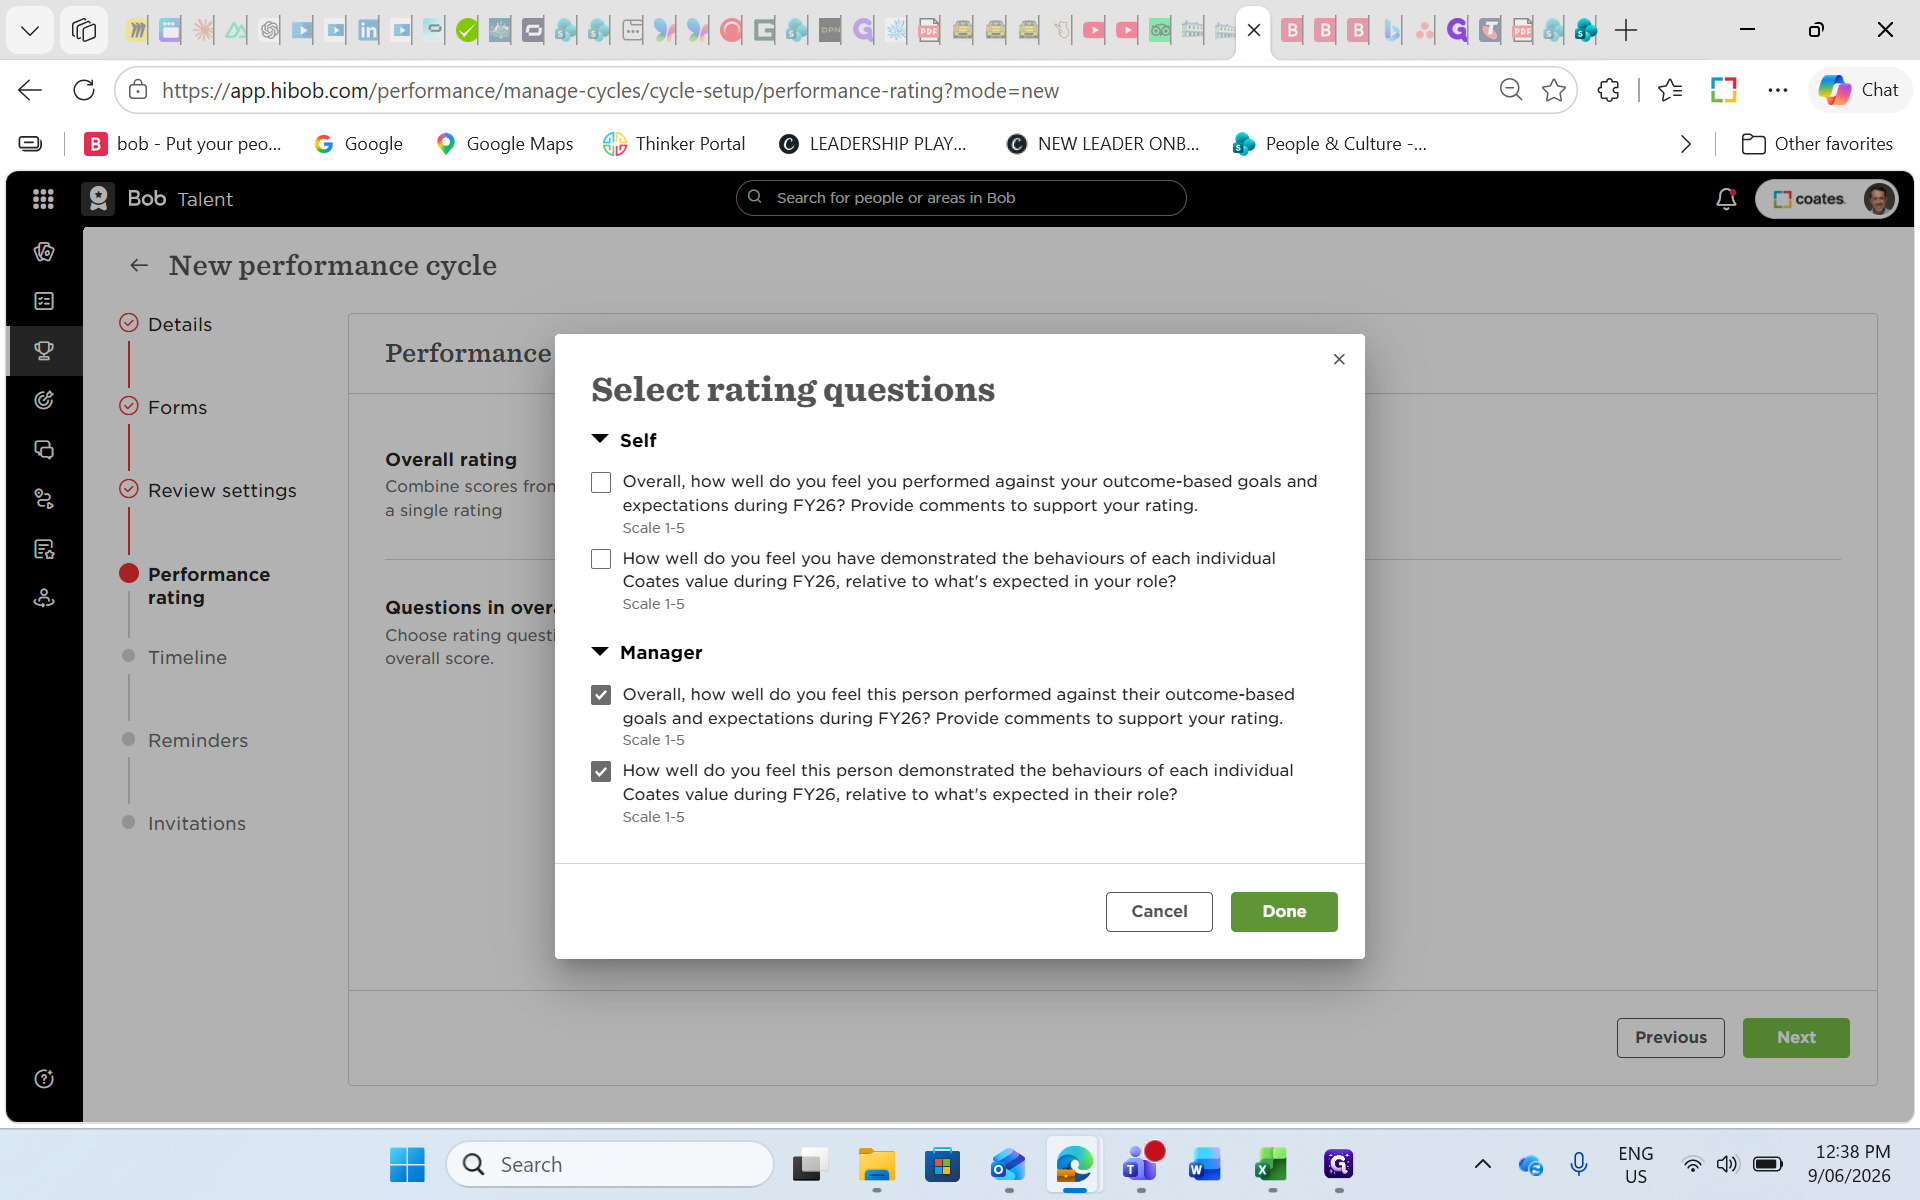Open the first sidebar icon below apps grid
This screenshot has width=1920, height=1200.
tap(44, 252)
